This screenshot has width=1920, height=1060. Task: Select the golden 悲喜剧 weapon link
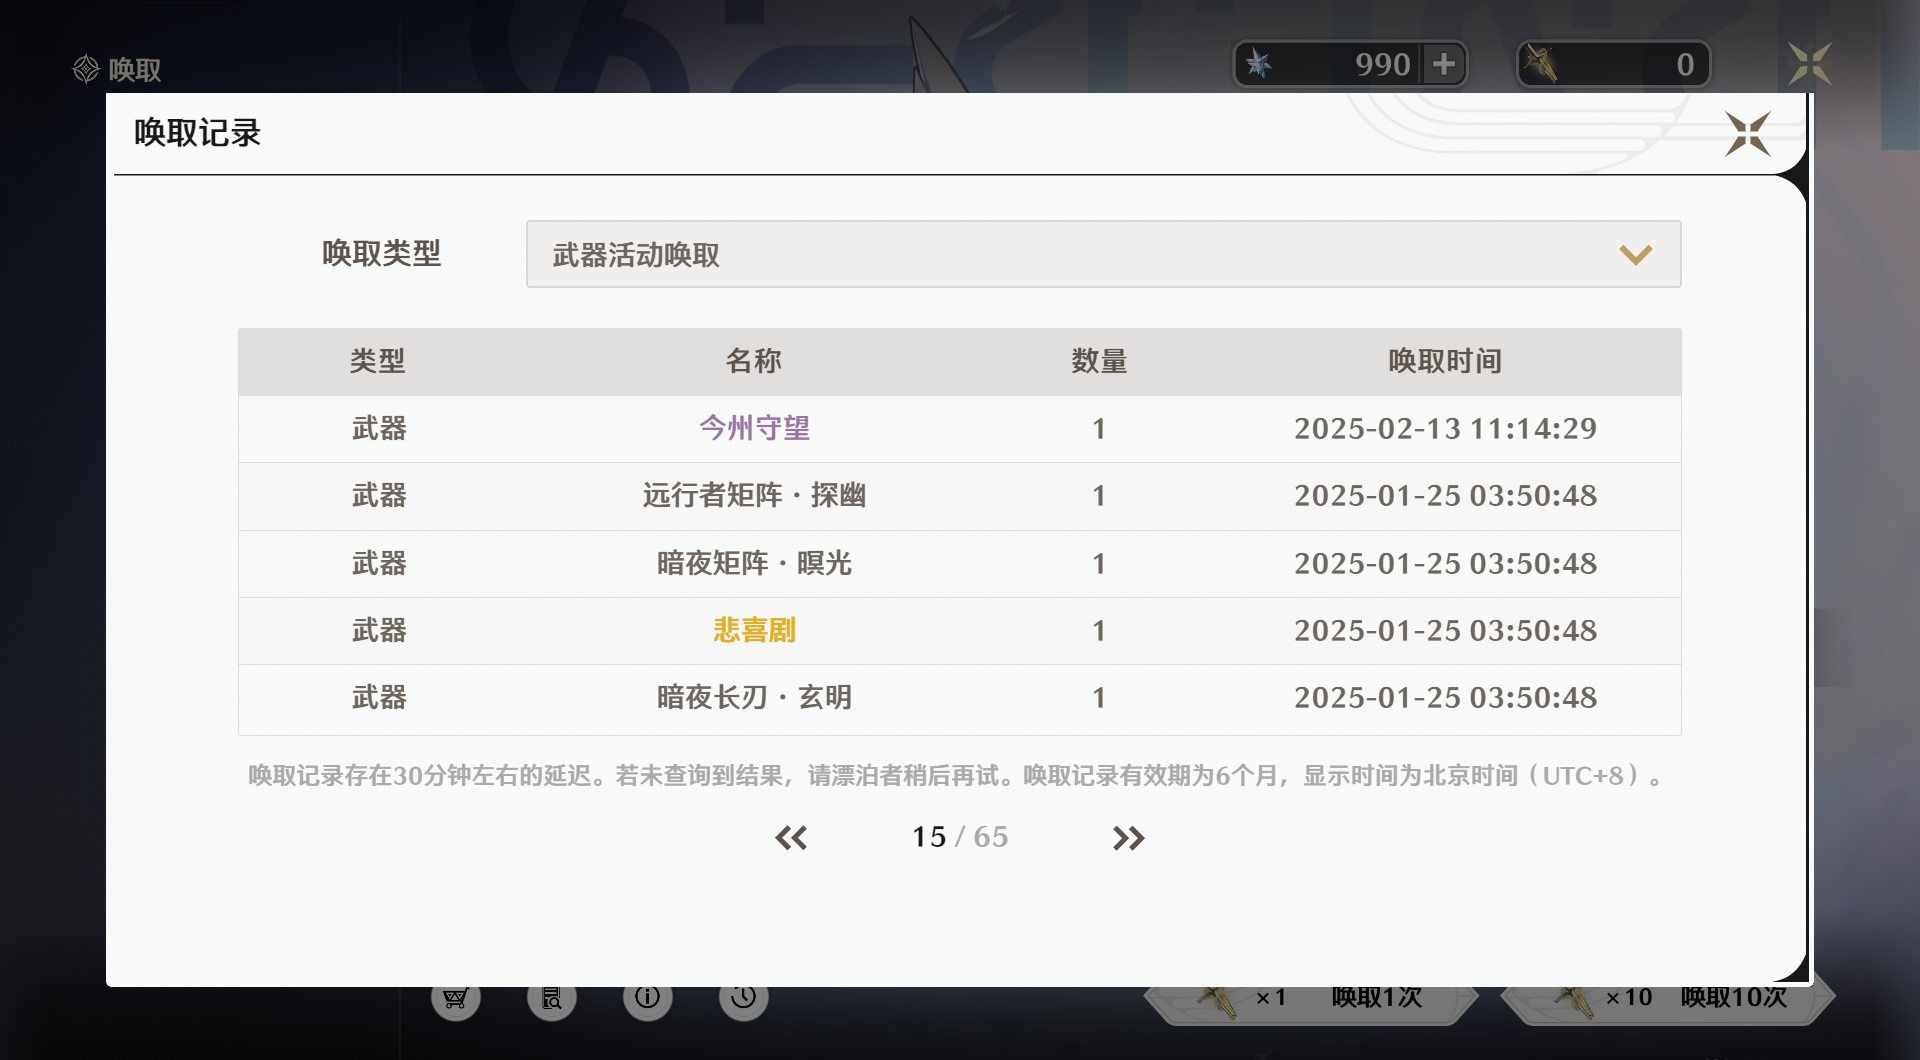[754, 630]
